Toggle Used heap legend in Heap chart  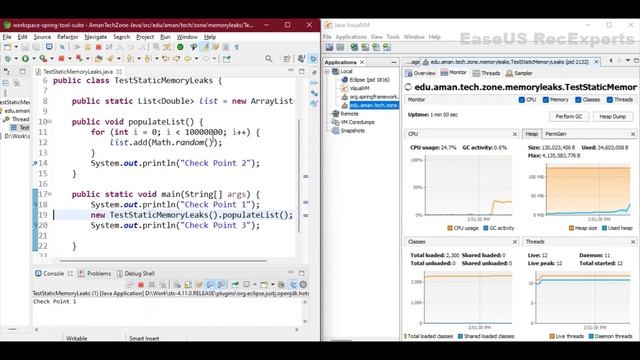click(617, 228)
